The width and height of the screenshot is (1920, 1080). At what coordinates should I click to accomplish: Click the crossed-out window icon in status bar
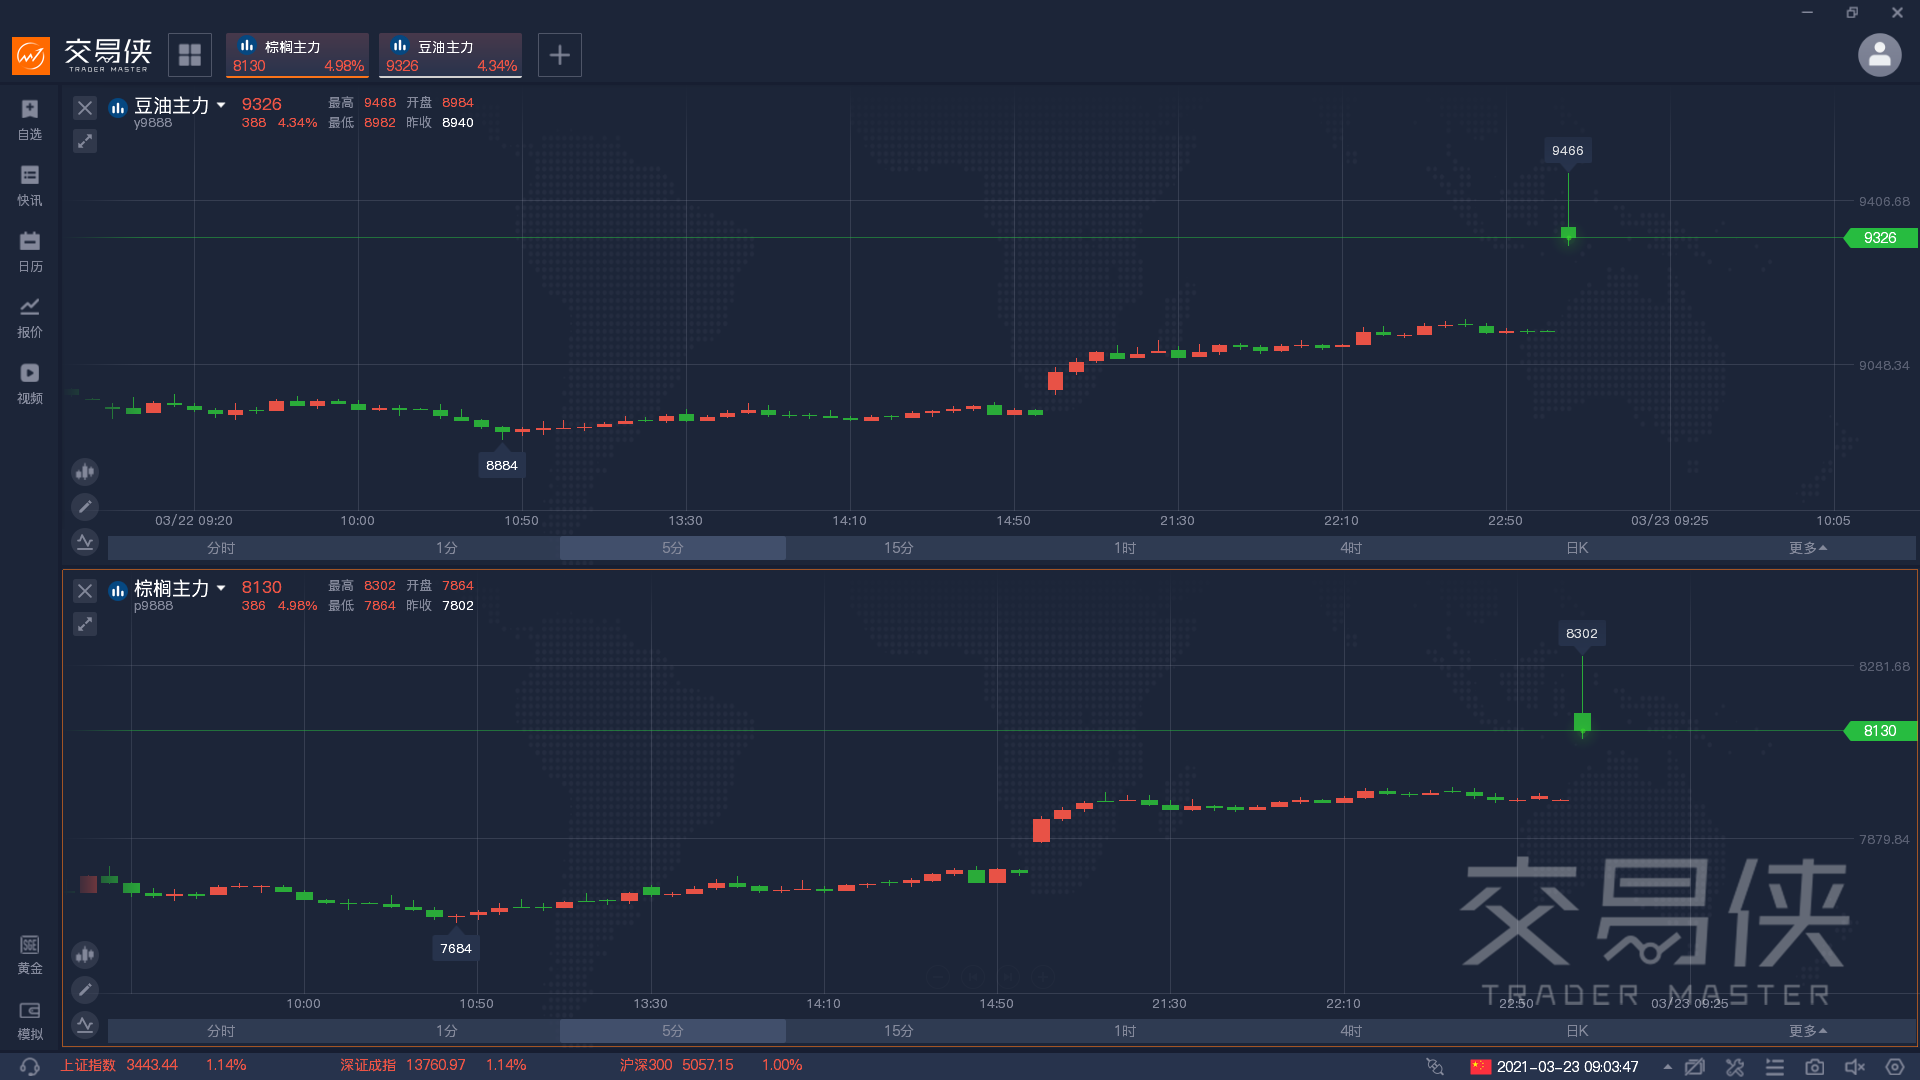(x=1694, y=1066)
